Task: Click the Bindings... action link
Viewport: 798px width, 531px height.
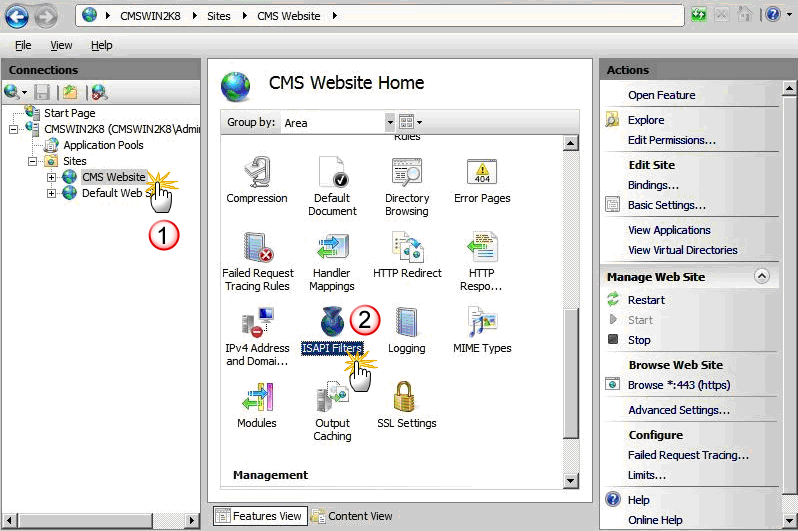Action: click(x=653, y=185)
